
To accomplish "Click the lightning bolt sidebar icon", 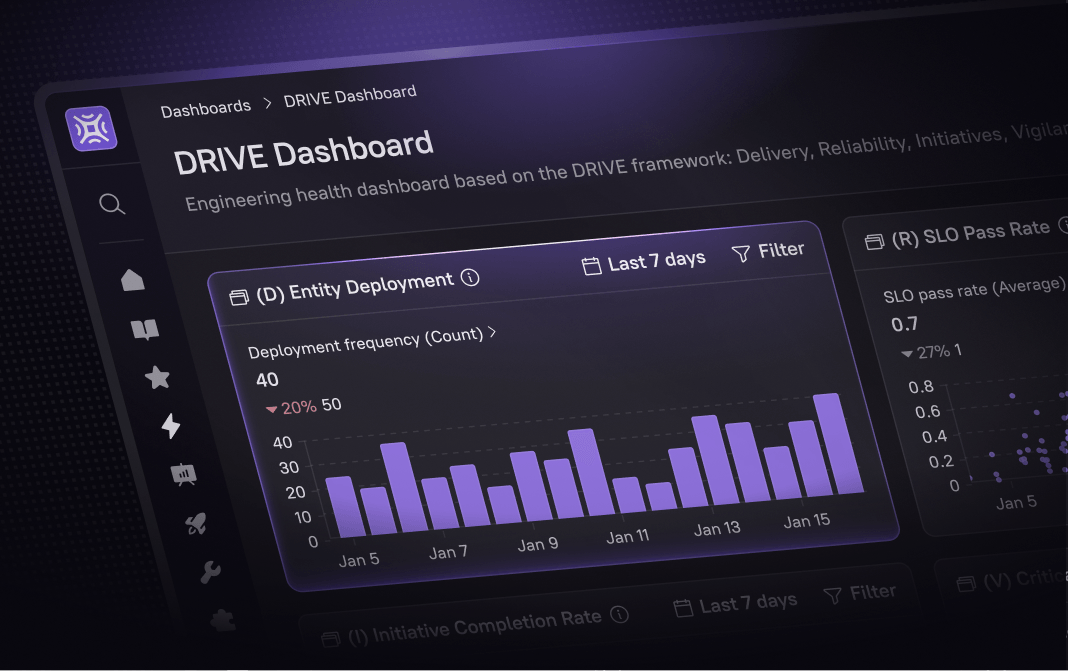I will click(x=170, y=426).
